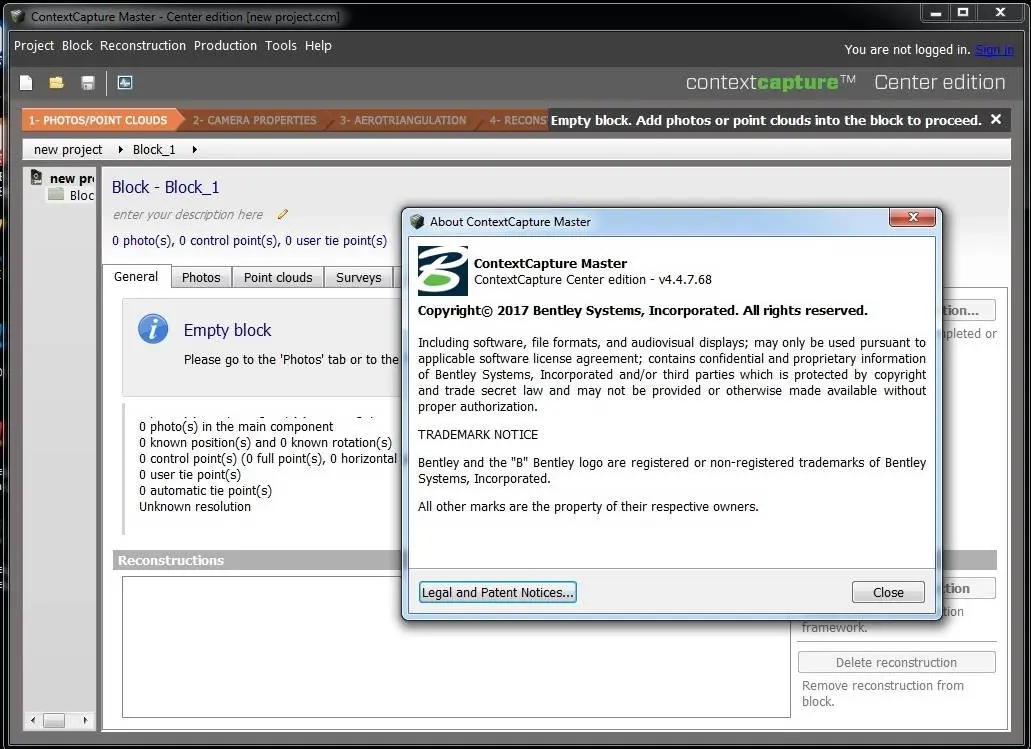Click the photo and control point summary line
This screenshot has height=749, width=1031.
pos(249,241)
